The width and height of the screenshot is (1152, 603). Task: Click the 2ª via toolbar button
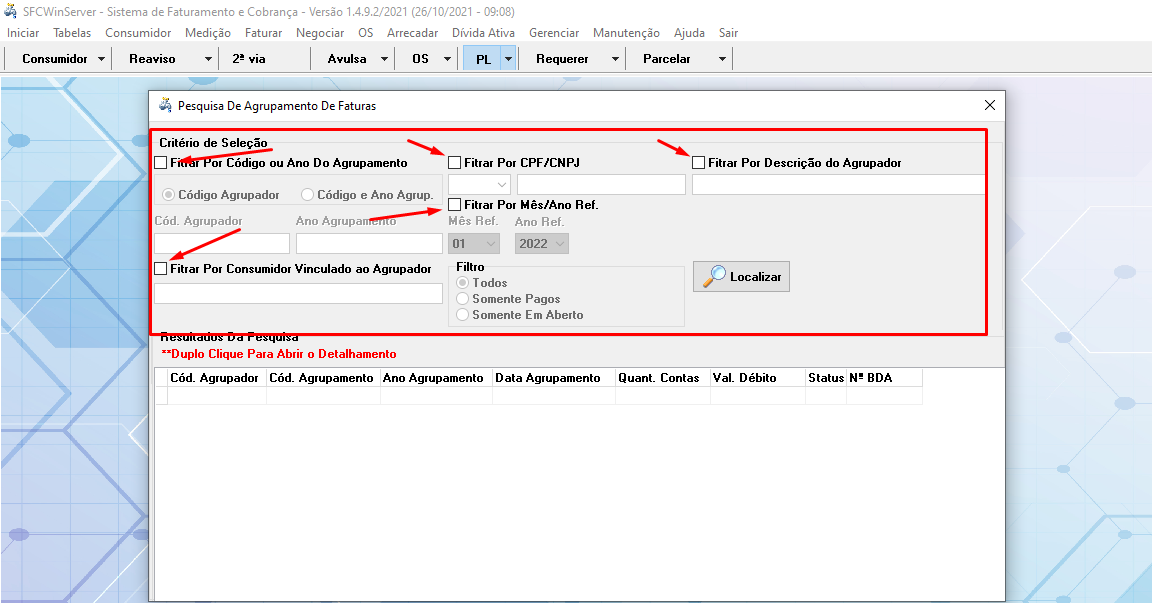click(249, 59)
